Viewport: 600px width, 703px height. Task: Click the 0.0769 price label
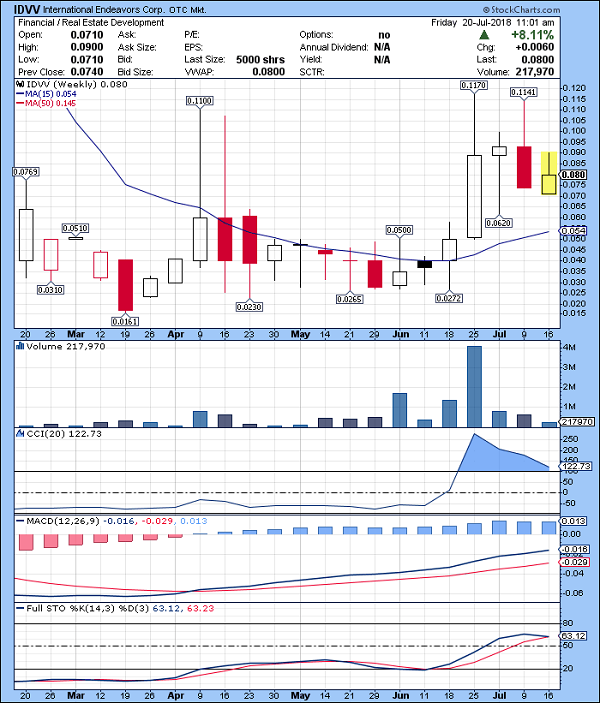pos(26,172)
